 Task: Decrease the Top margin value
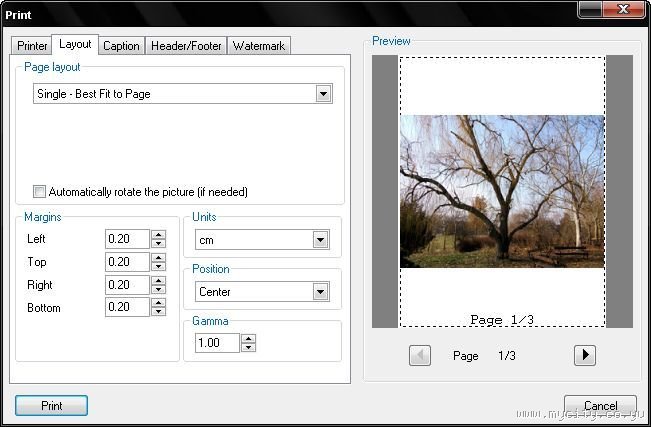159,266
